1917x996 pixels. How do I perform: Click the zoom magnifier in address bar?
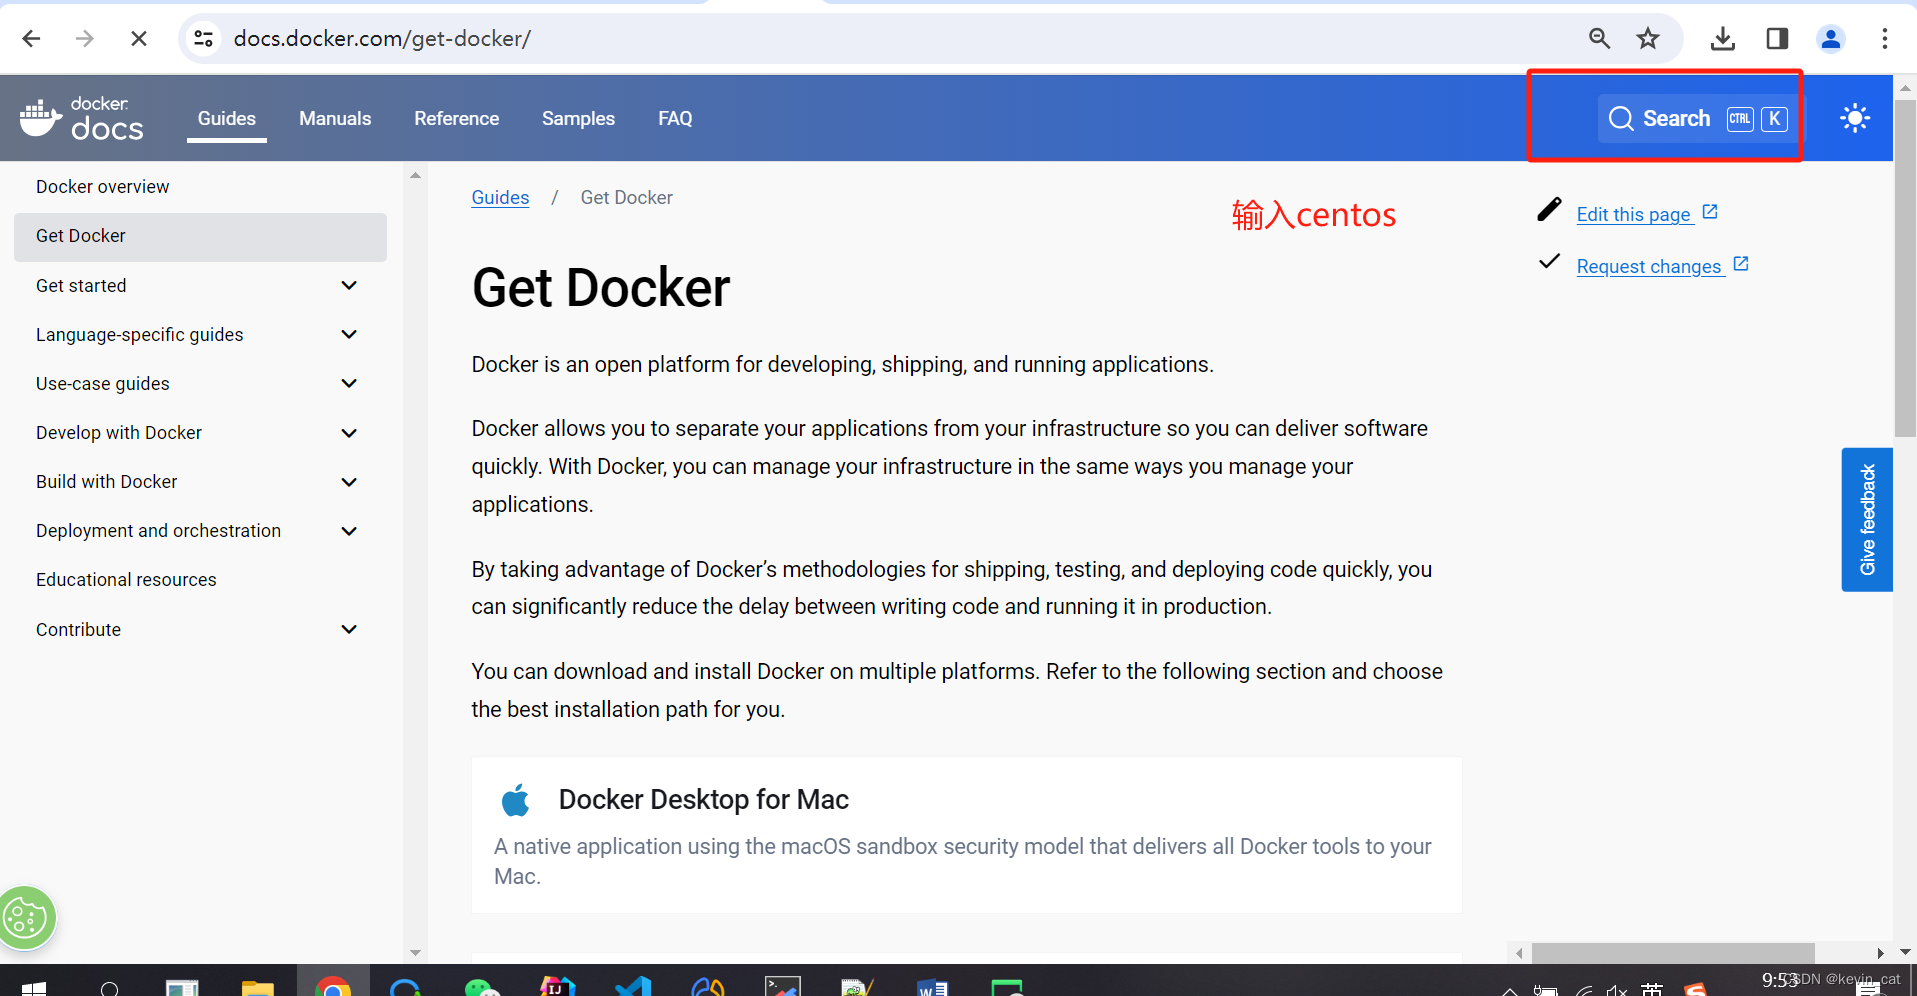coord(1599,38)
